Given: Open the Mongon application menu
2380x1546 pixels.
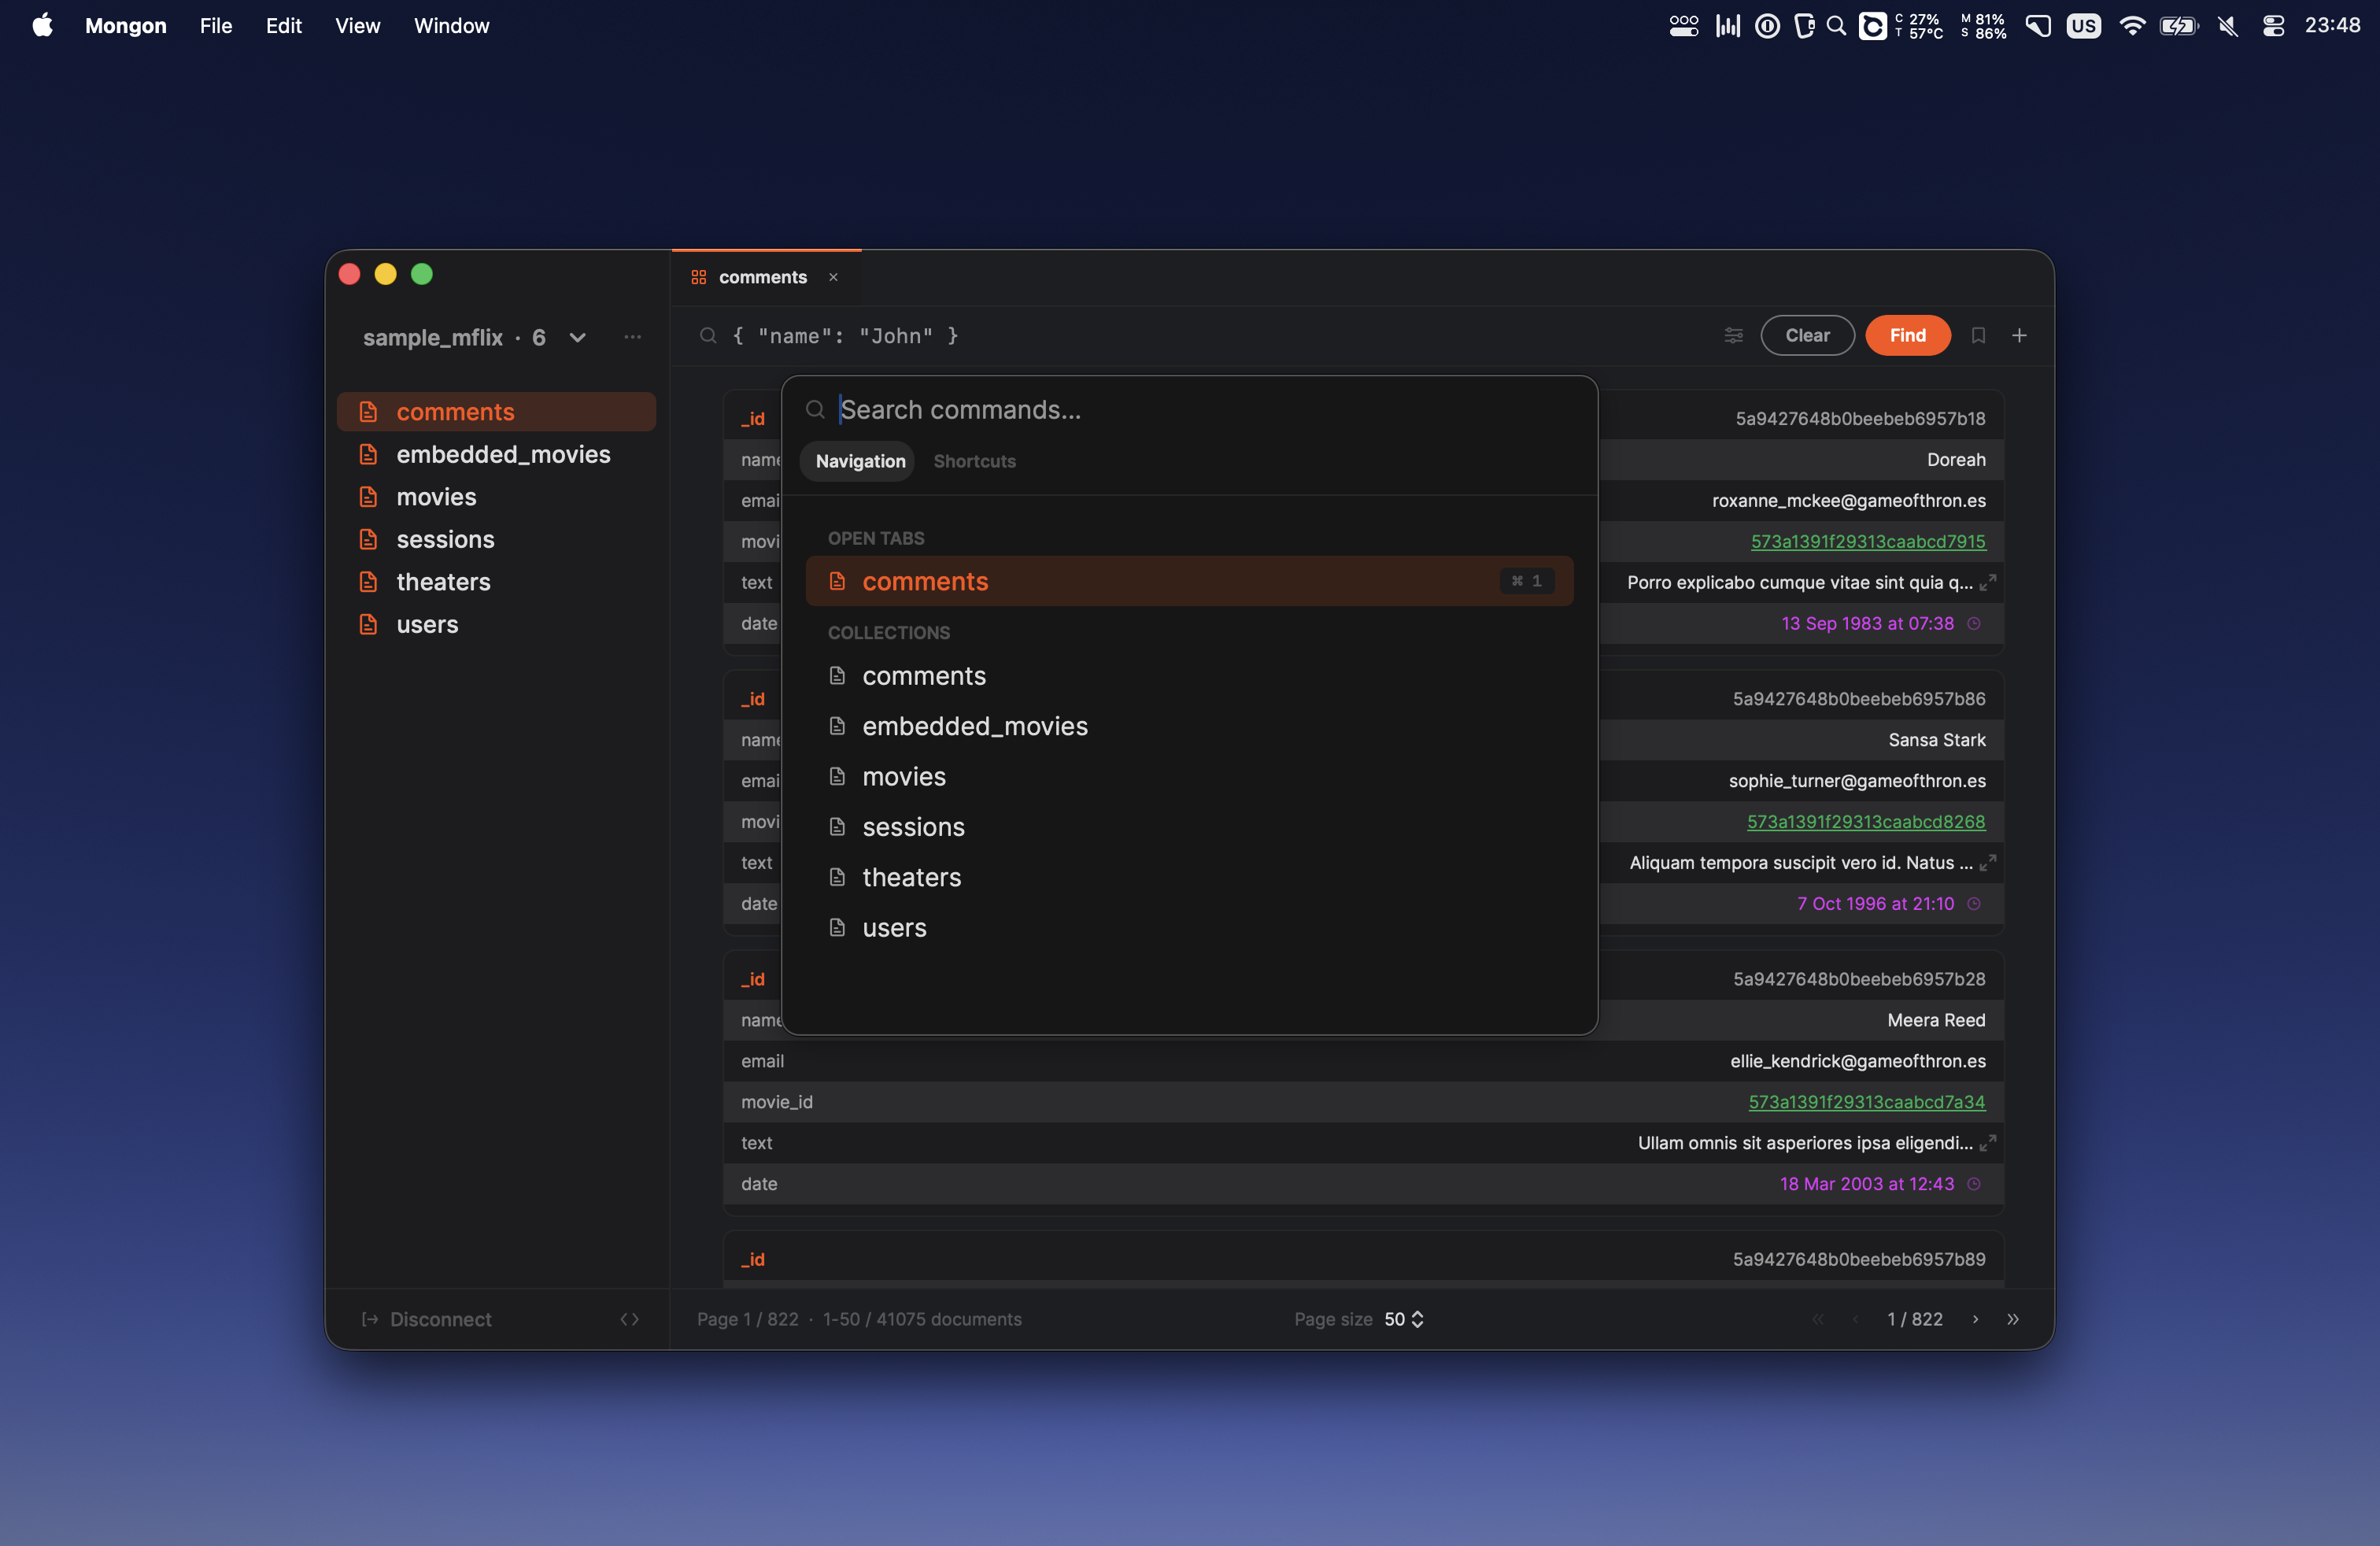Looking at the screenshot, I should [x=125, y=25].
